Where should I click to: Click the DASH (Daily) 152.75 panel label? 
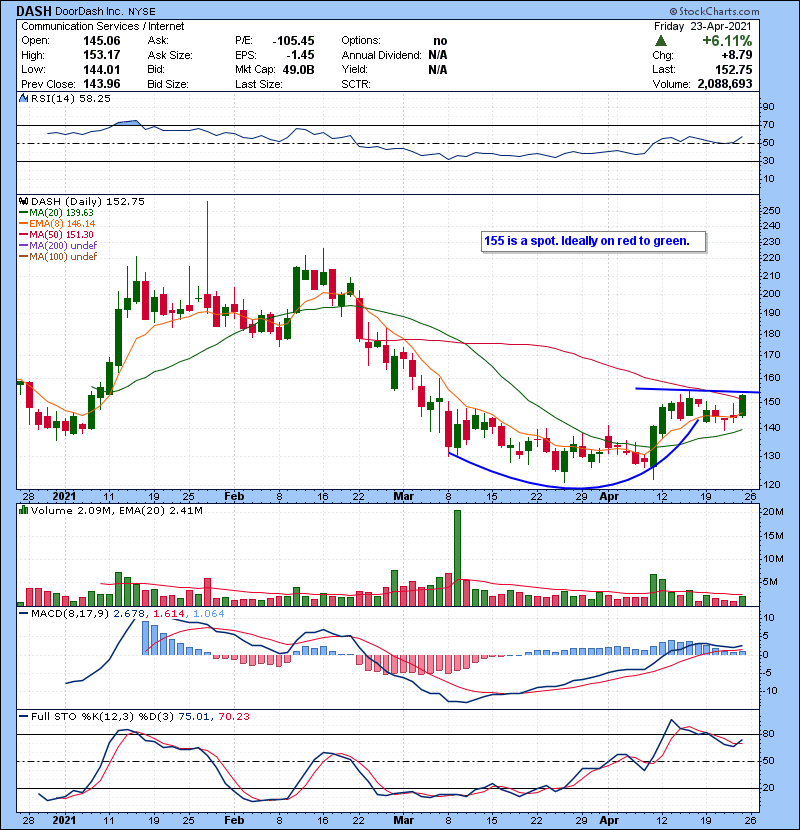point(88,202)
